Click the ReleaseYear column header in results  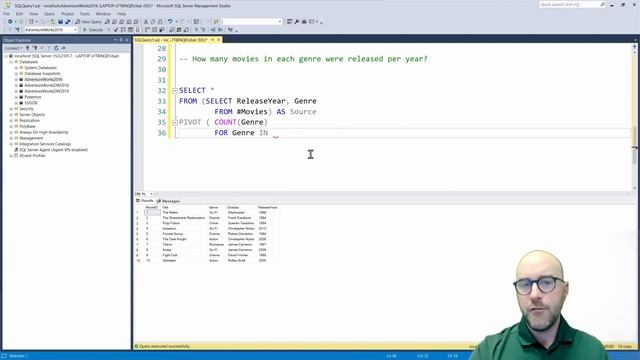268,207
